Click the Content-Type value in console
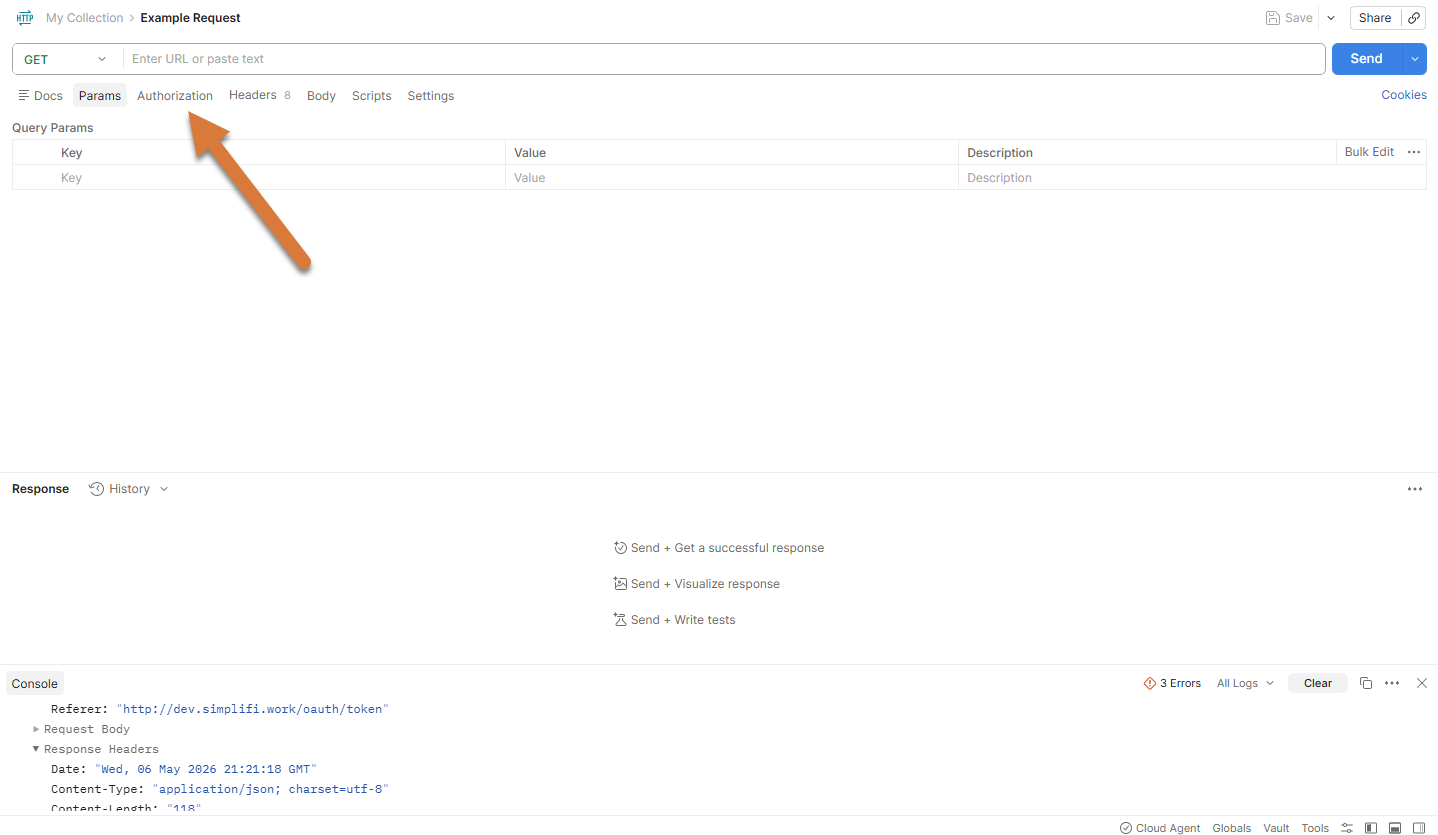1438x835 pixels. (270, 789)
